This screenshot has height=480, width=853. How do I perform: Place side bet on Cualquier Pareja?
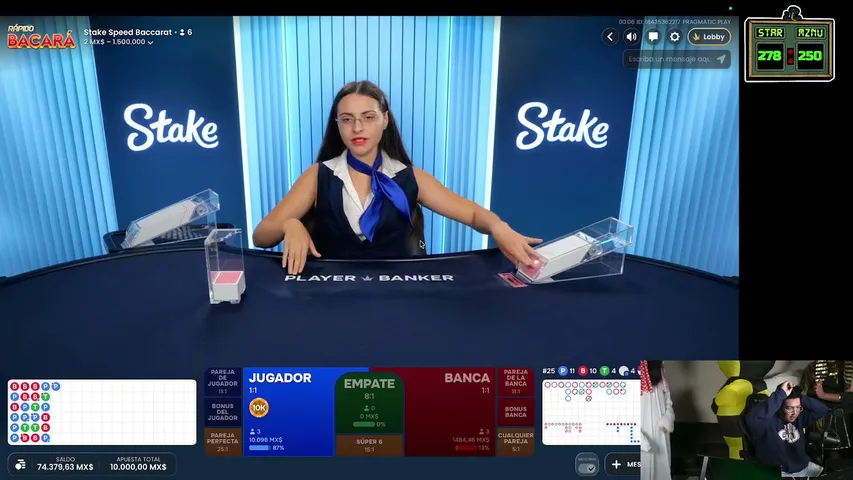(515, 442)
